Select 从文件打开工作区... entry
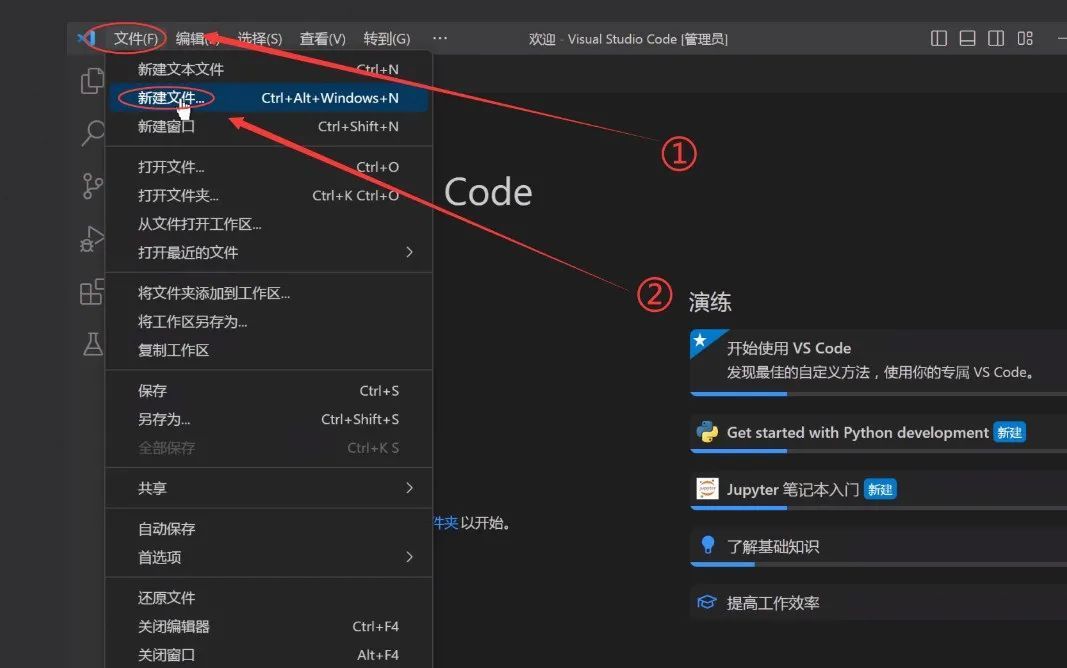Viewport: 1067px width, 668px height. pos(269,224)
